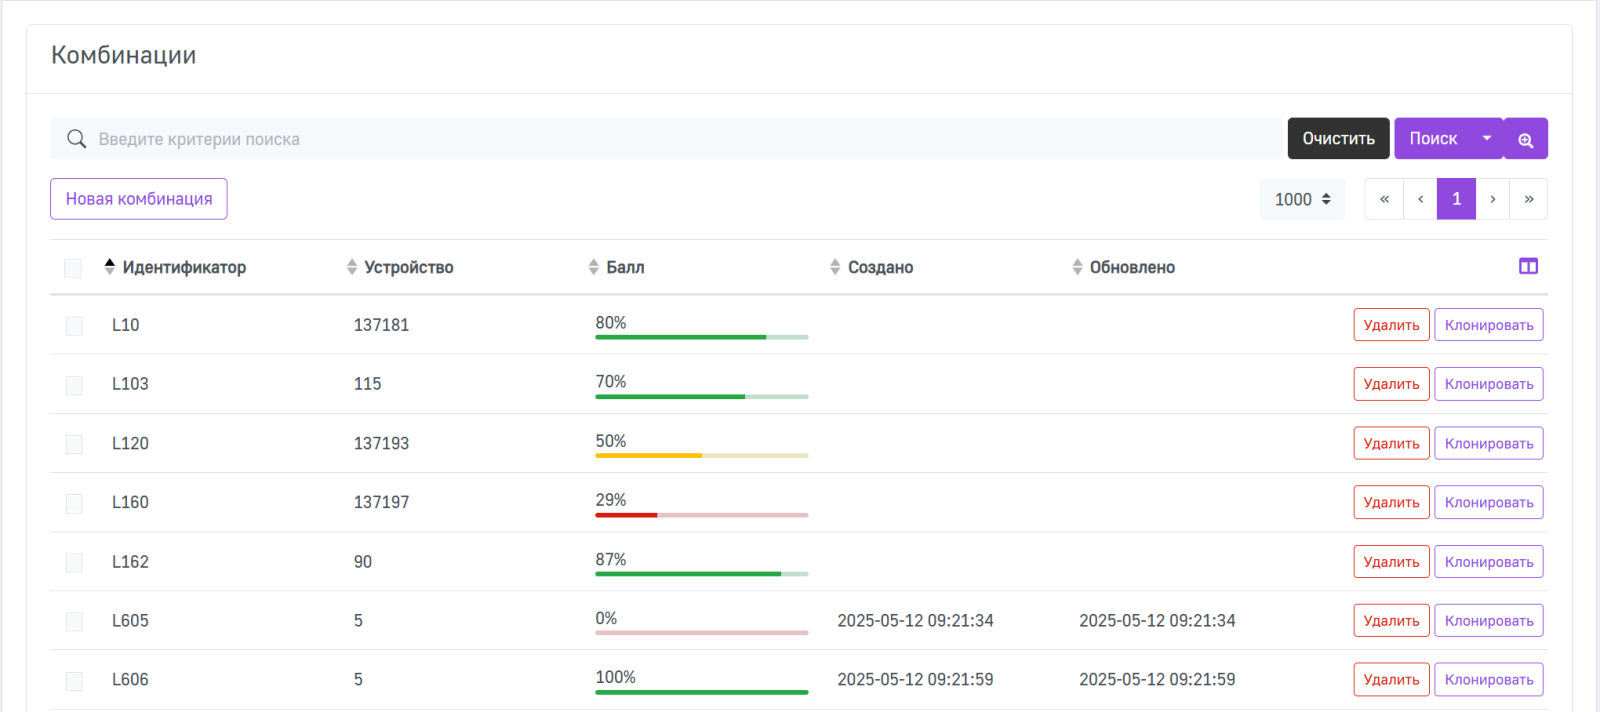Click the sort arrows beside Идентификатор

[x=110, y=267]
